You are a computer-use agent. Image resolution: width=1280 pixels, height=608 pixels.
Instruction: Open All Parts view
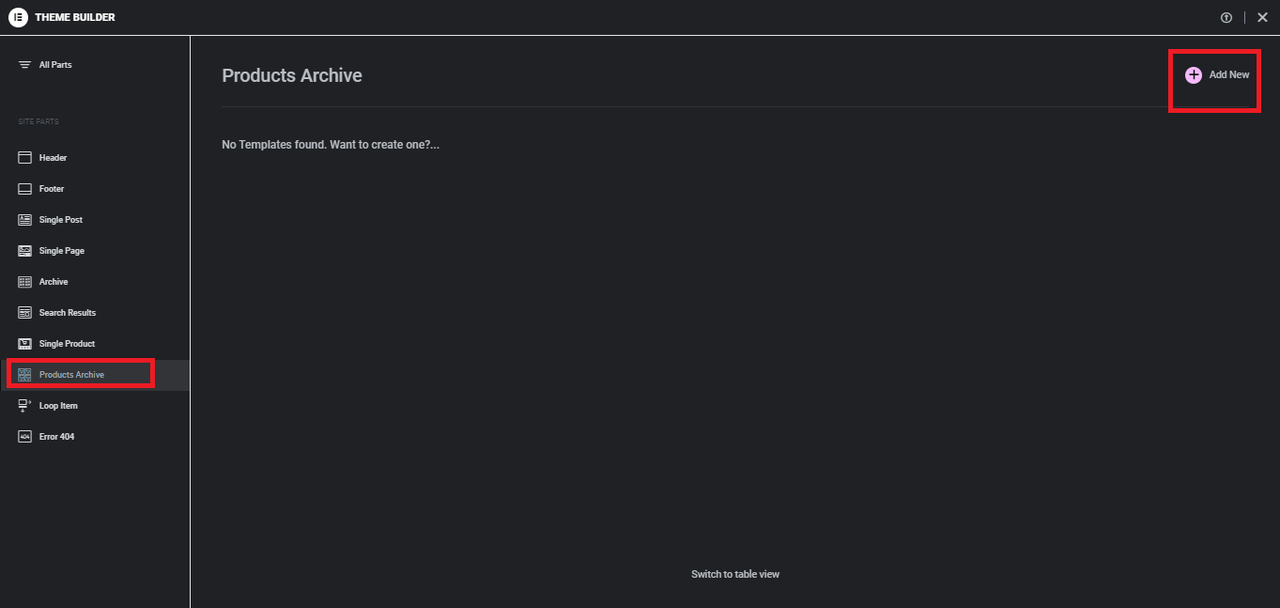pyautogui.click(x=55, y=65)
